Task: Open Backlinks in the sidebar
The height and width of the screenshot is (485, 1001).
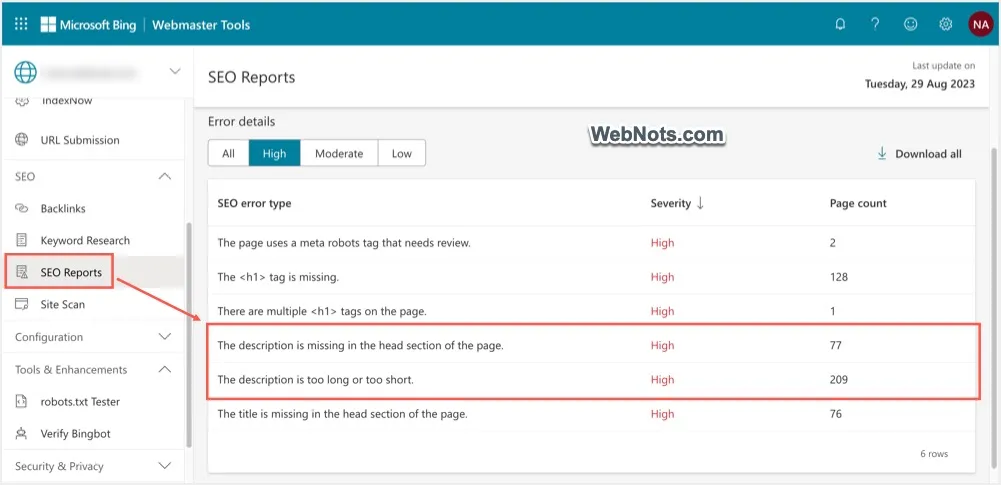Action: [63, 209]
